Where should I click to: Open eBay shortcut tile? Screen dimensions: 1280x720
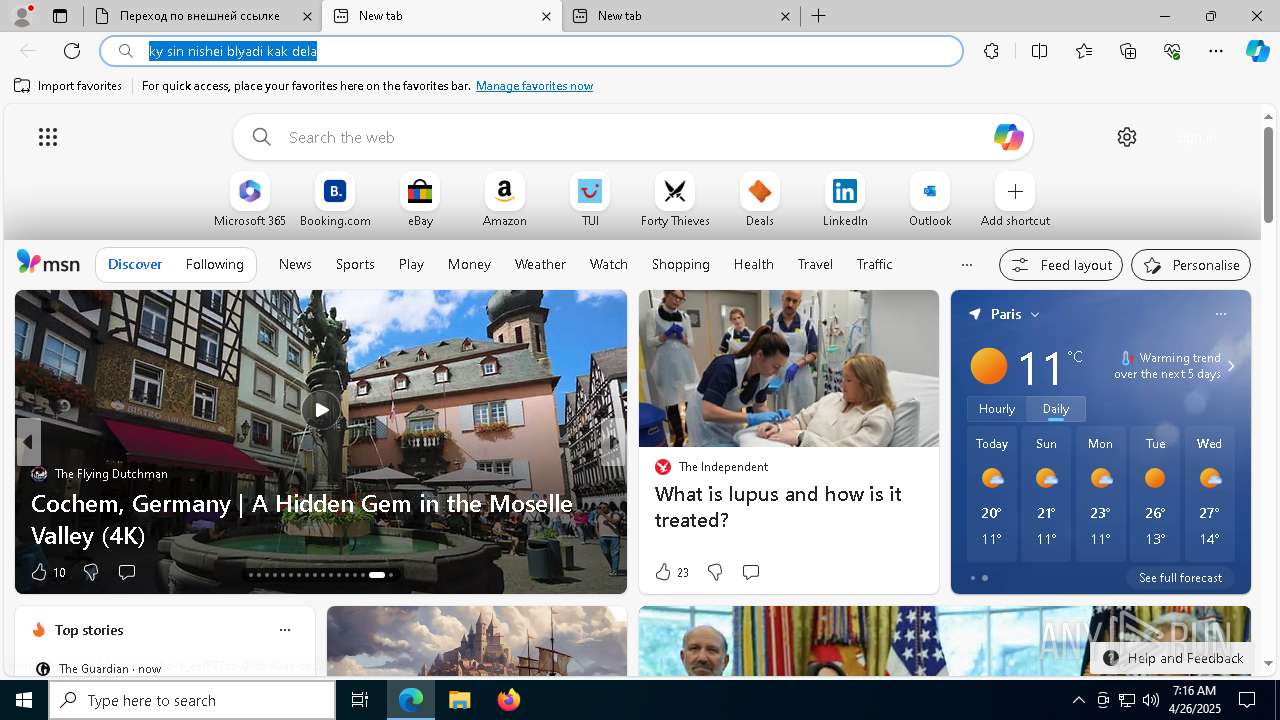click(420, 200)
